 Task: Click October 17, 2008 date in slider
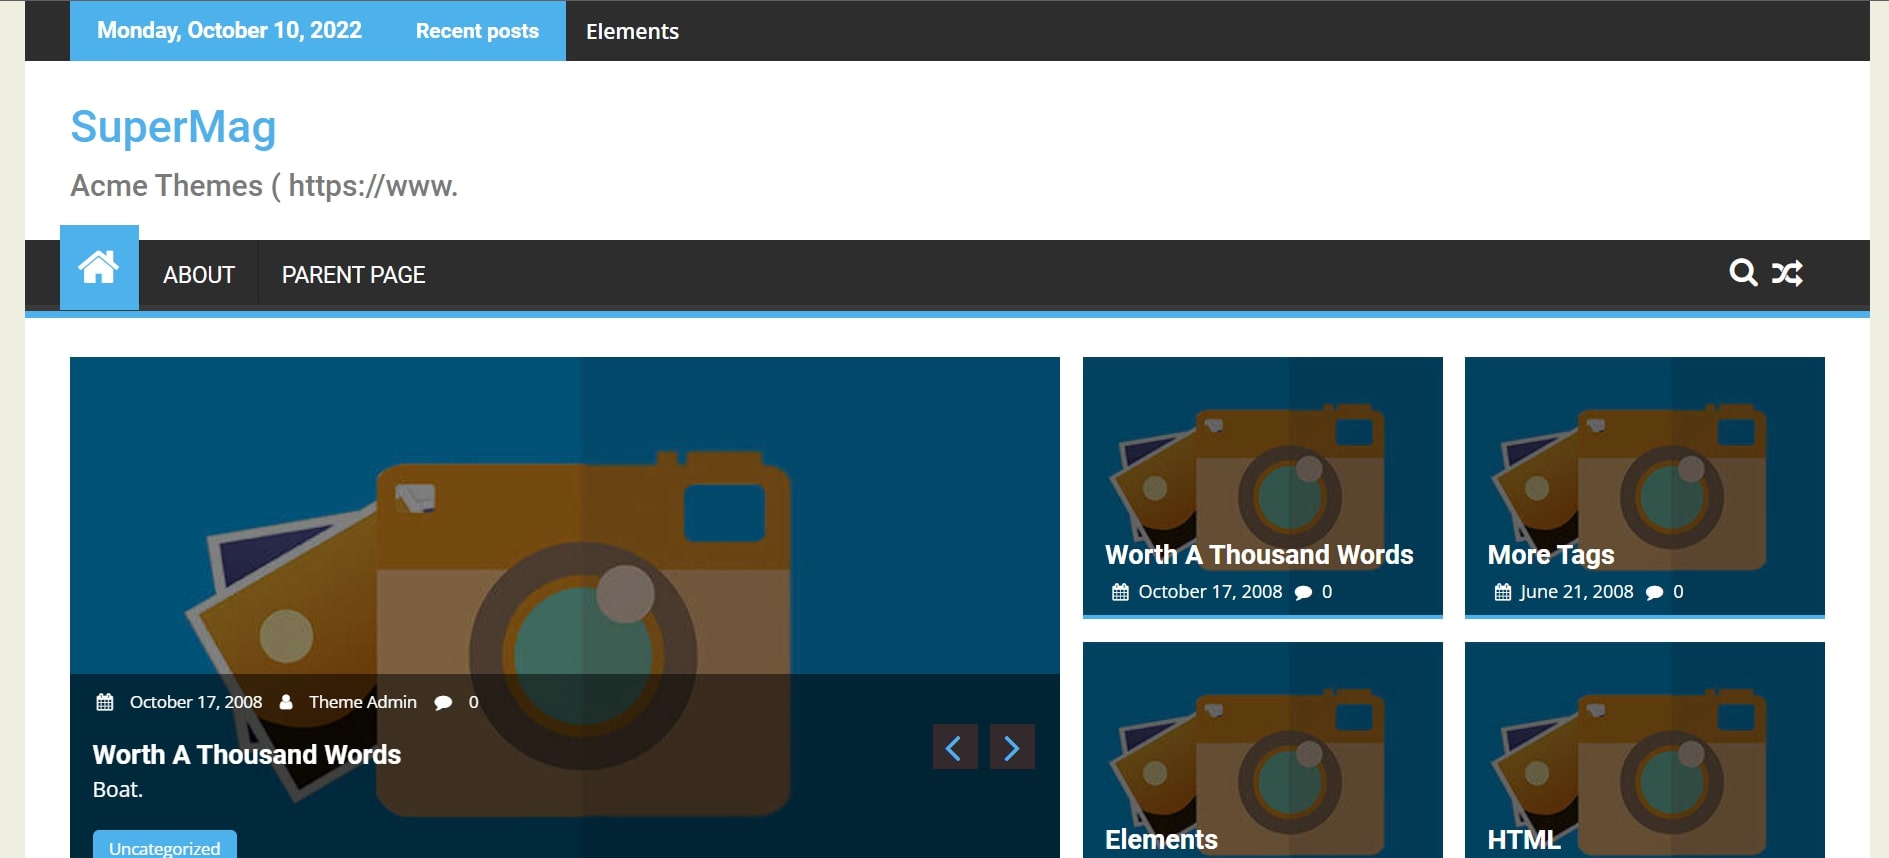(x=196, y=702)
